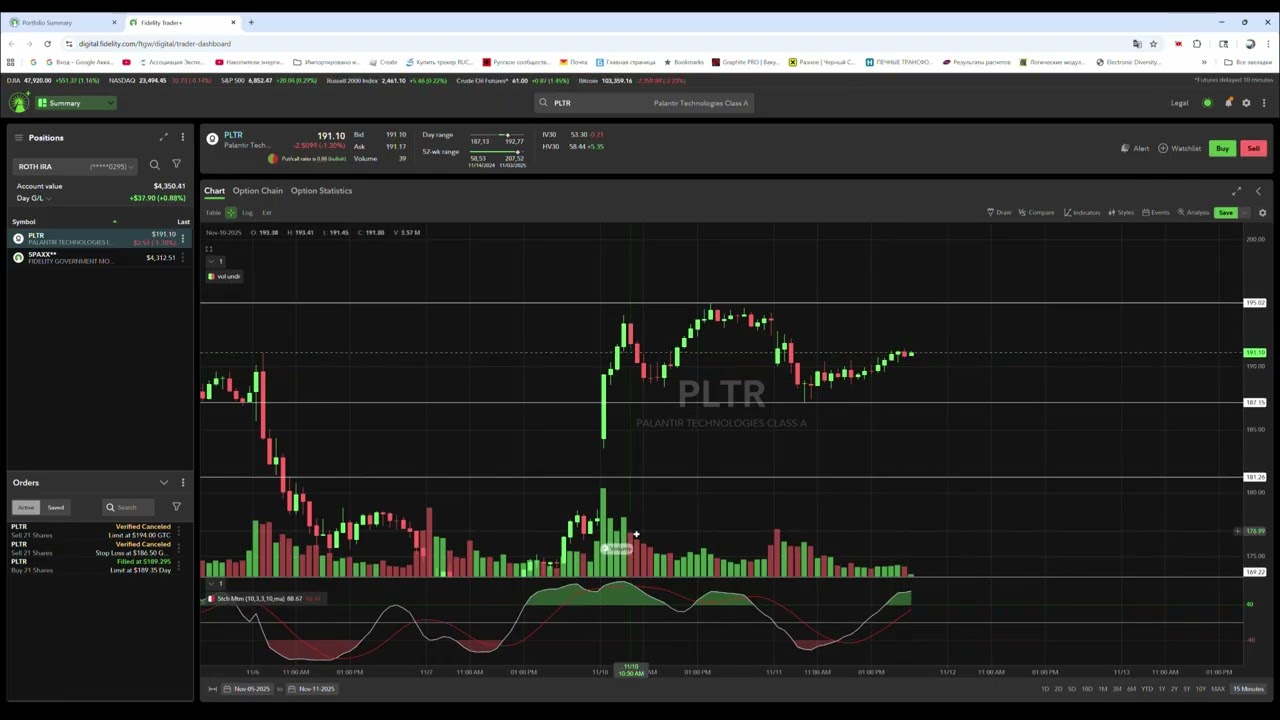This screenshot has width=1280, height=720.
Task: Collapse the Stch Mtm indicator pane
Action: [209, 584]
